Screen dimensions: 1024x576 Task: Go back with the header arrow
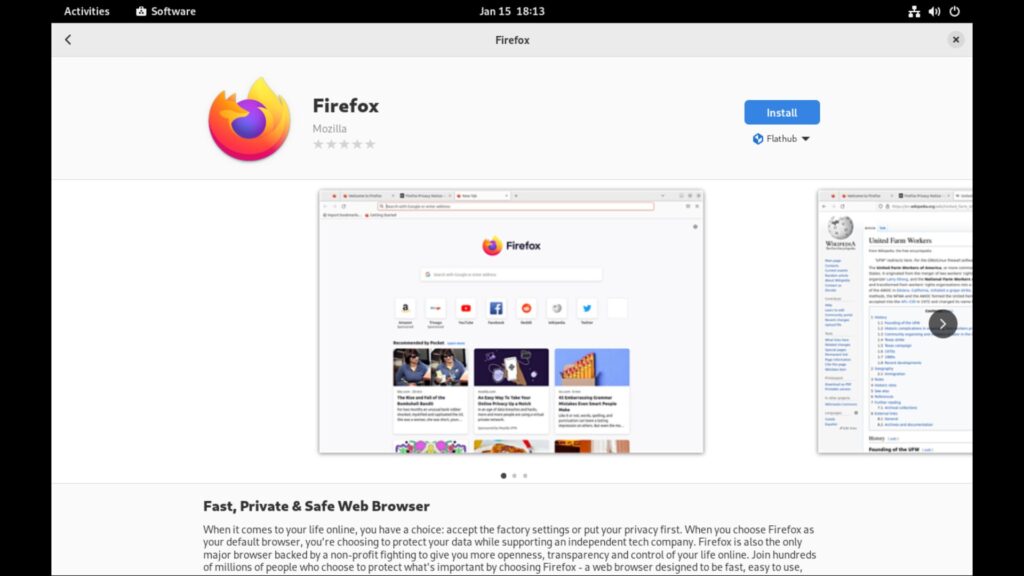(68, 40)
